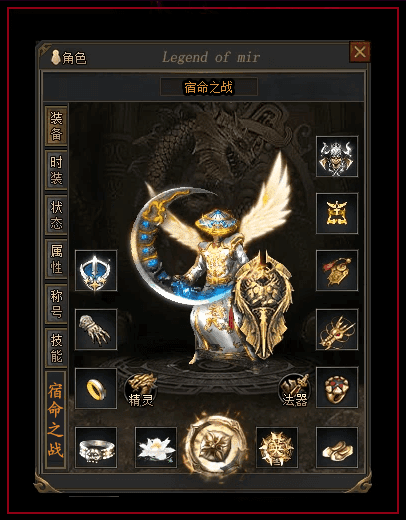Image resolution: width=406 pixels, height=520 pixels.
Task: Select the gold talisman charm with red tassel
Action: tap(337, 270)
